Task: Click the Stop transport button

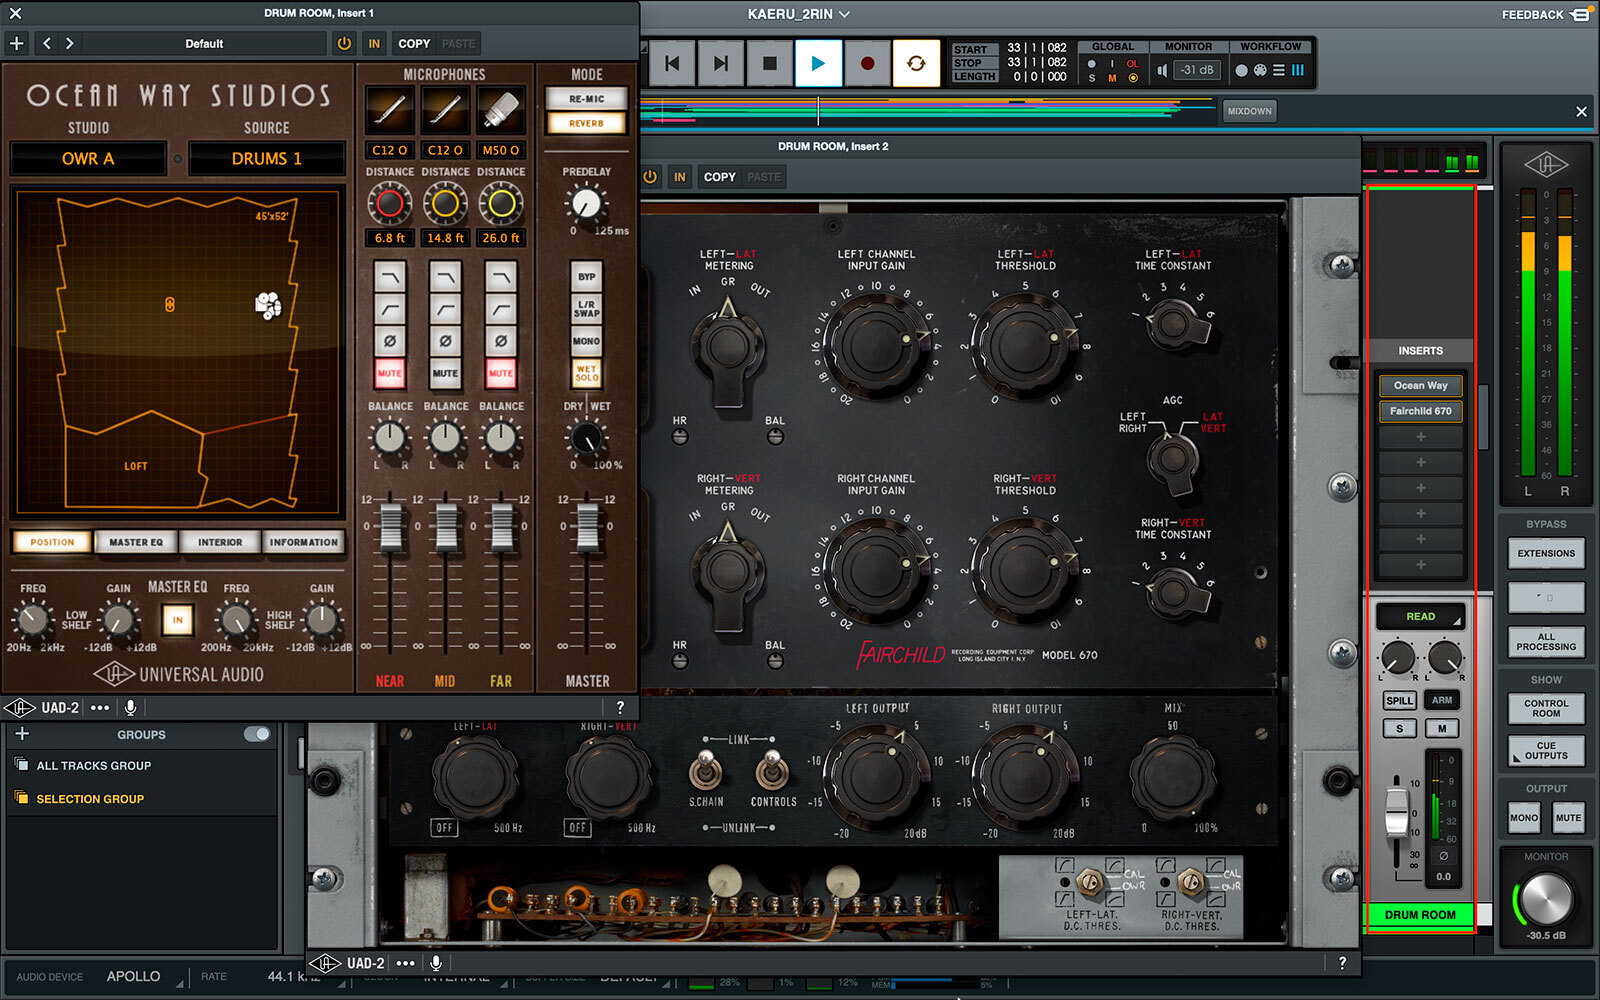Action: click(x=769, y=63)
